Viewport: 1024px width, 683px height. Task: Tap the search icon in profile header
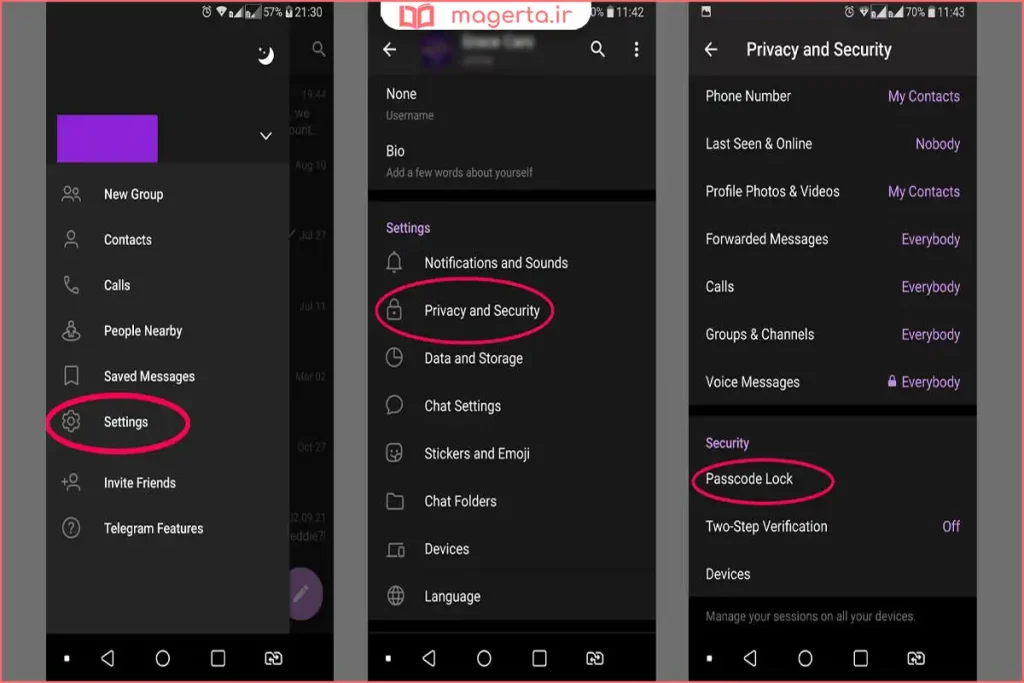point(597,49)
